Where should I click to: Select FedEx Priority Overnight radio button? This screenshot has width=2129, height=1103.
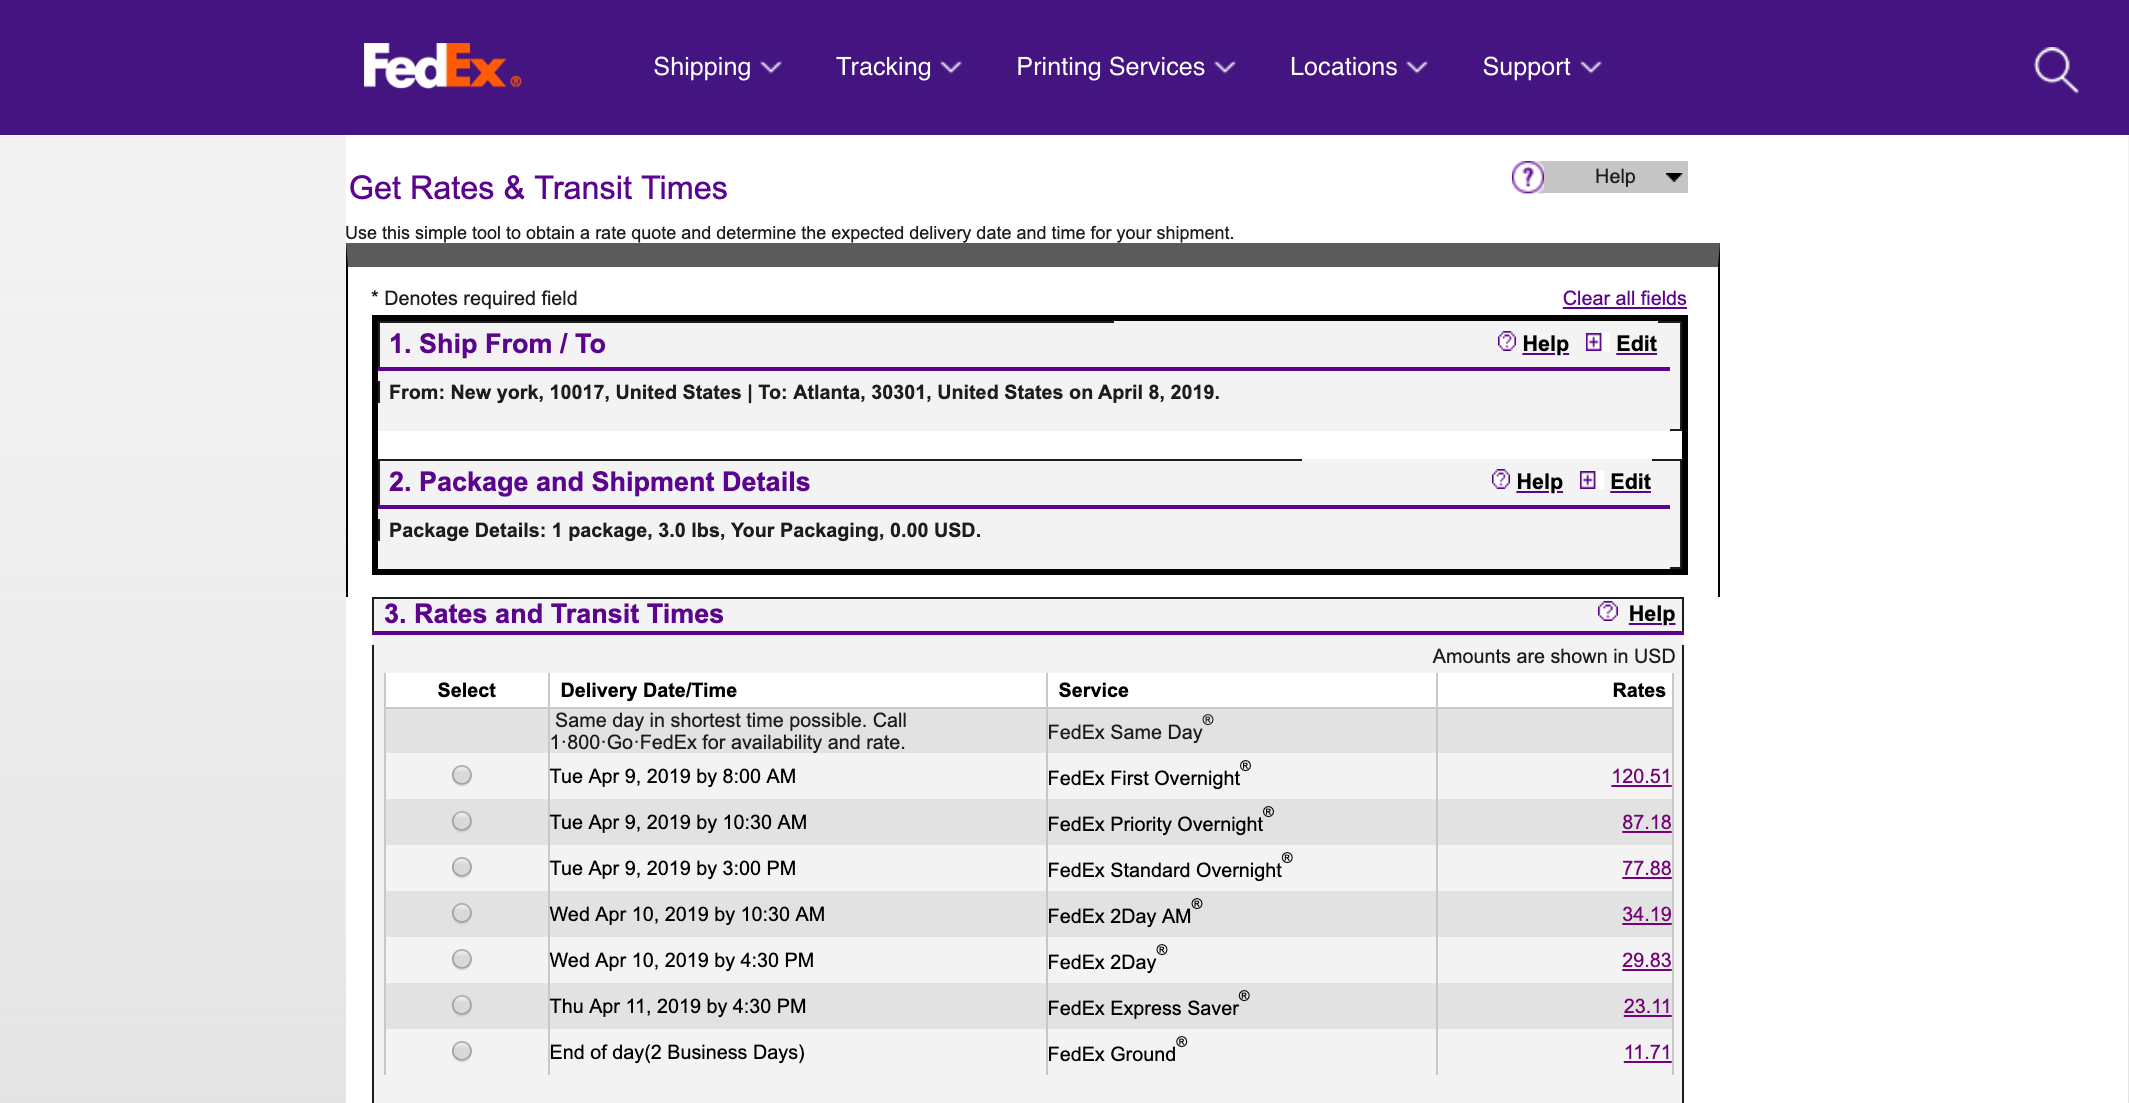pyautogui.click(x=461, y=821)
